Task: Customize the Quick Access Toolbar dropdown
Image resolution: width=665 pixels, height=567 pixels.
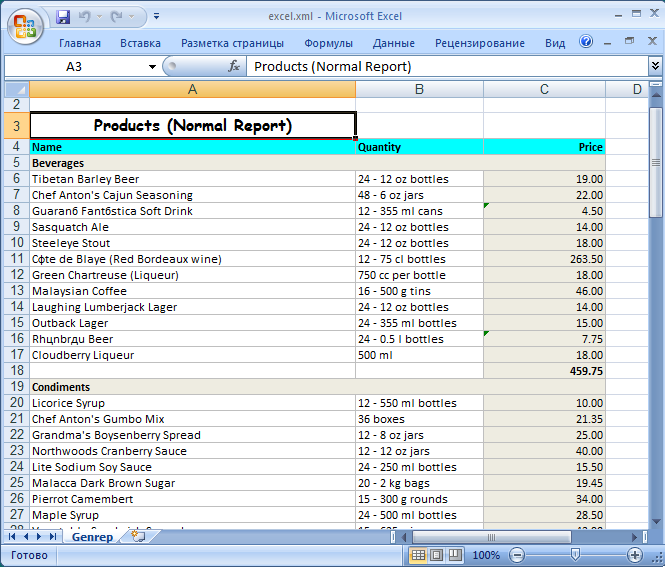Action: pyautogui.click(x=156, y=17)
